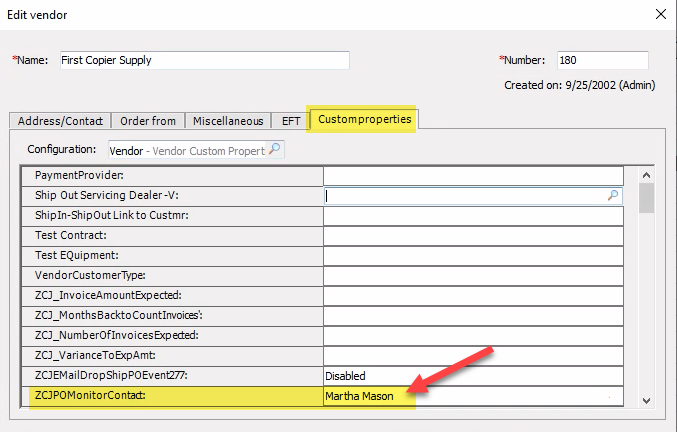
Task: Click the vendor Number field
Action: pos(603,60)
